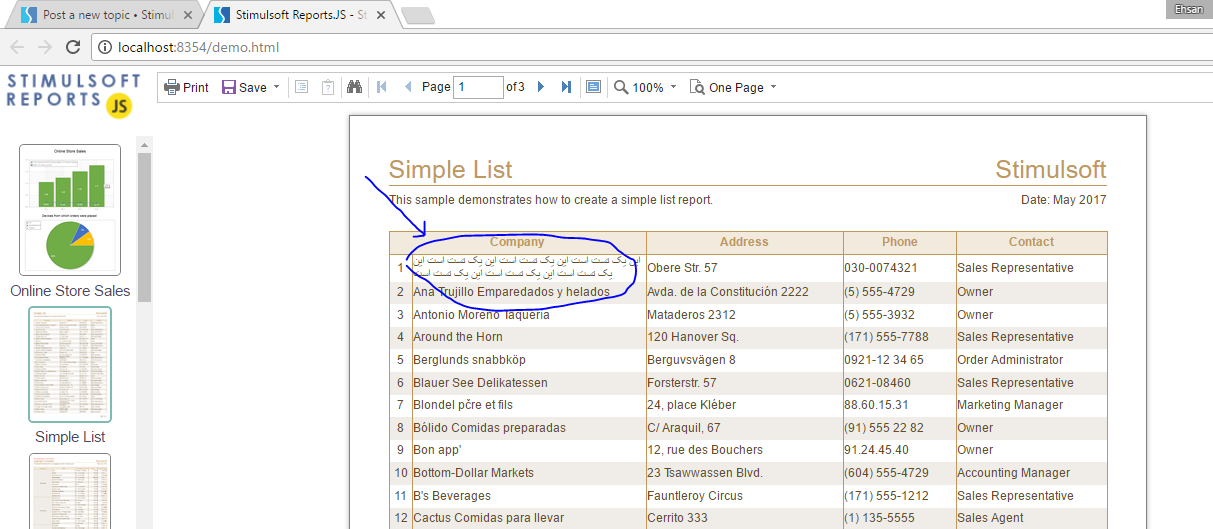The image size is (1213, 529).
Task: Go to previous page
Action: click(407, 87)
